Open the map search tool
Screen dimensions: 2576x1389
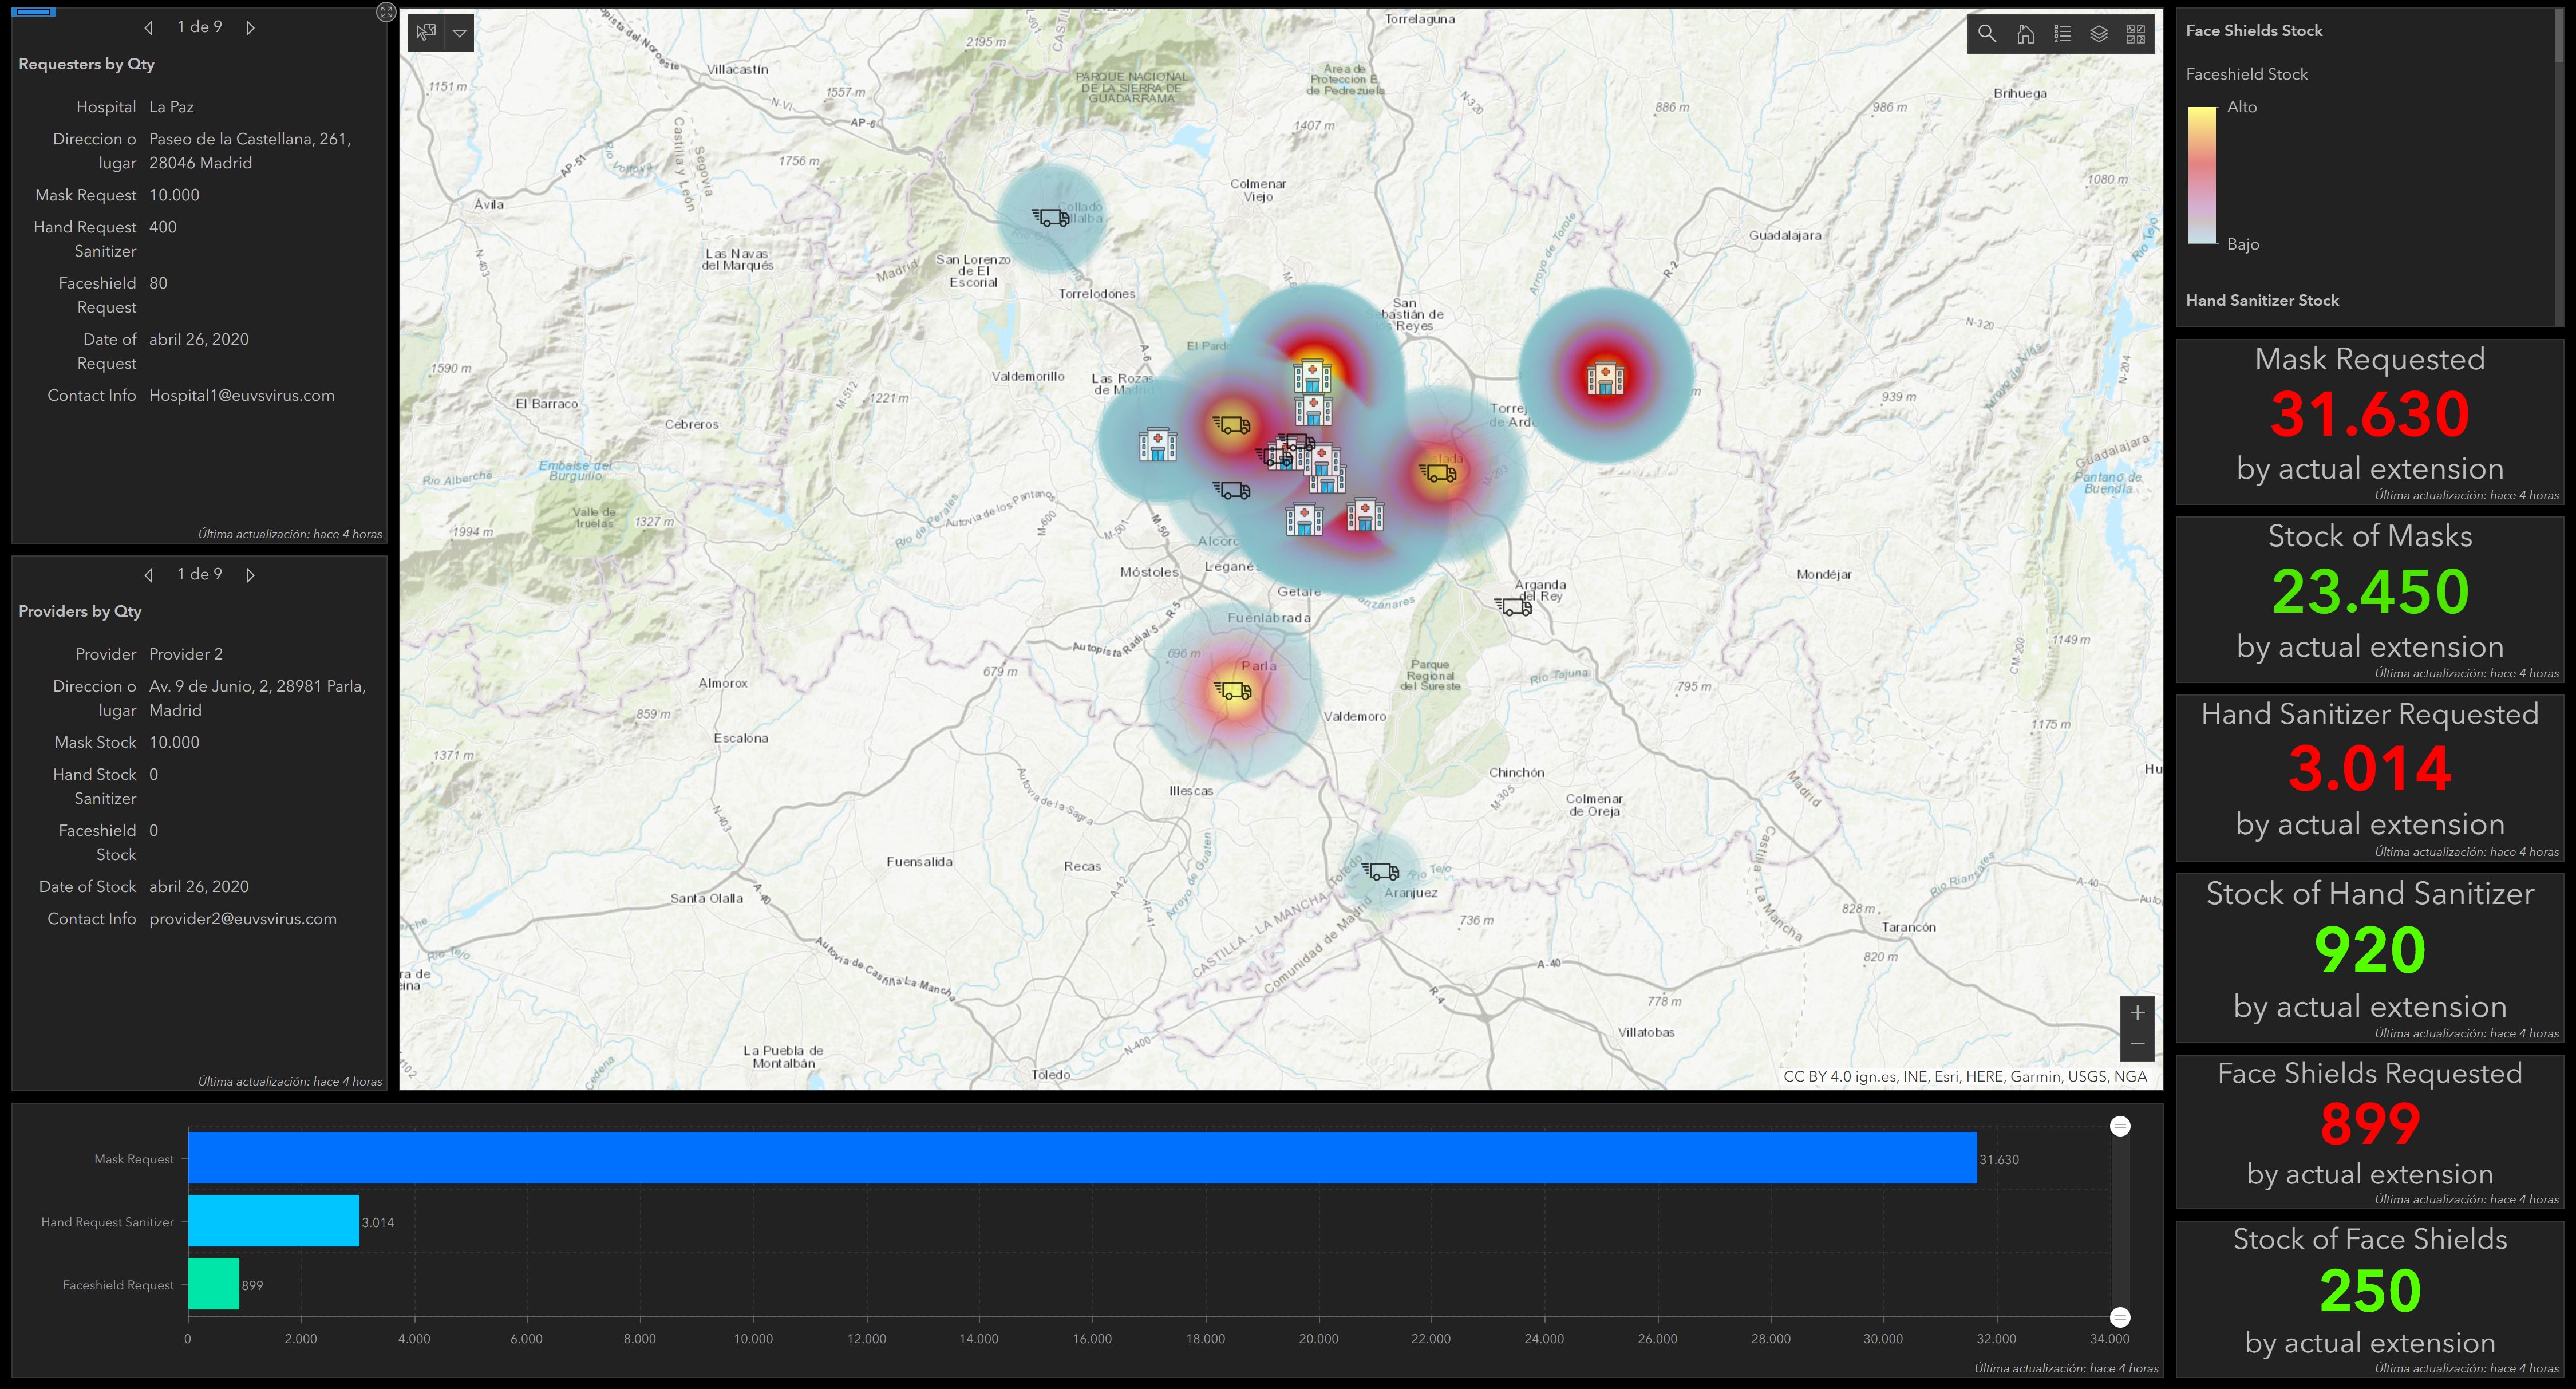[1987, 34]
